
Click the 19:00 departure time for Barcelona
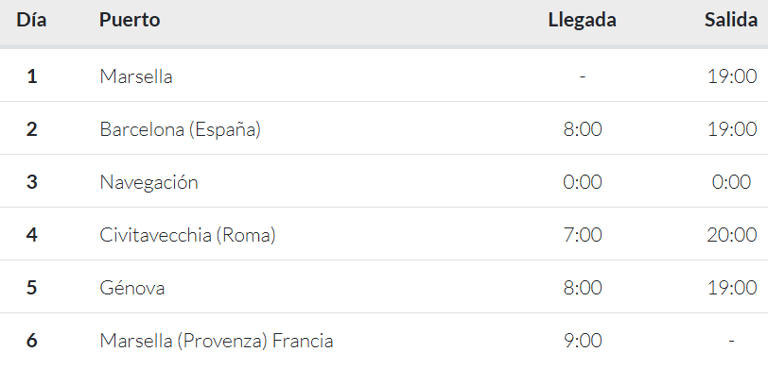732,129
